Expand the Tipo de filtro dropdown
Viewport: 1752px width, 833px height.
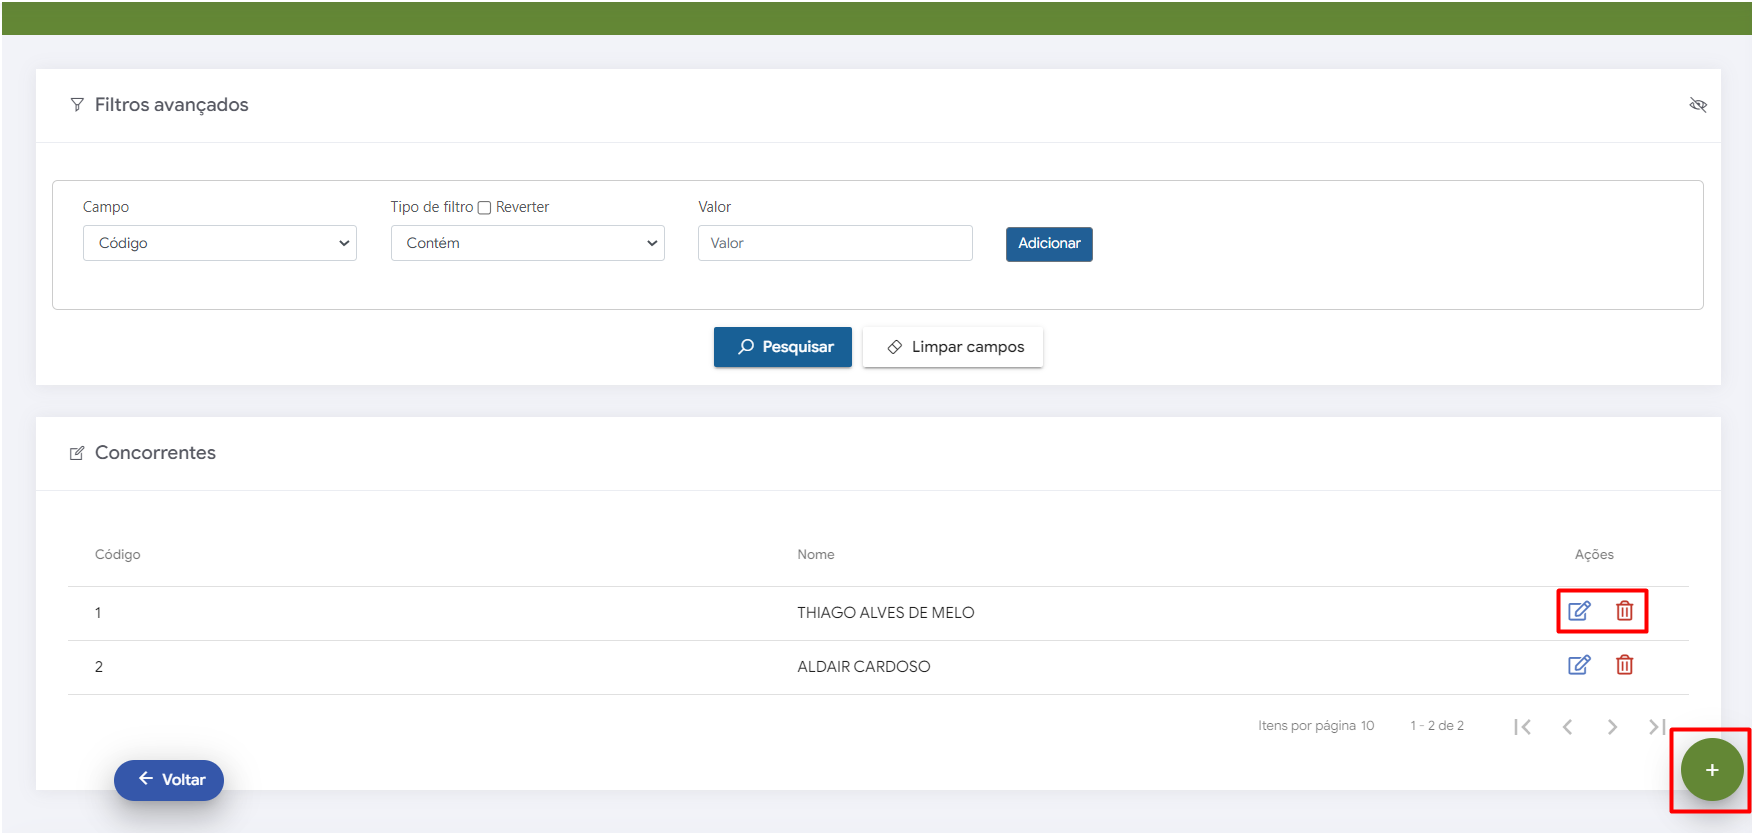(x=527, y=243)
